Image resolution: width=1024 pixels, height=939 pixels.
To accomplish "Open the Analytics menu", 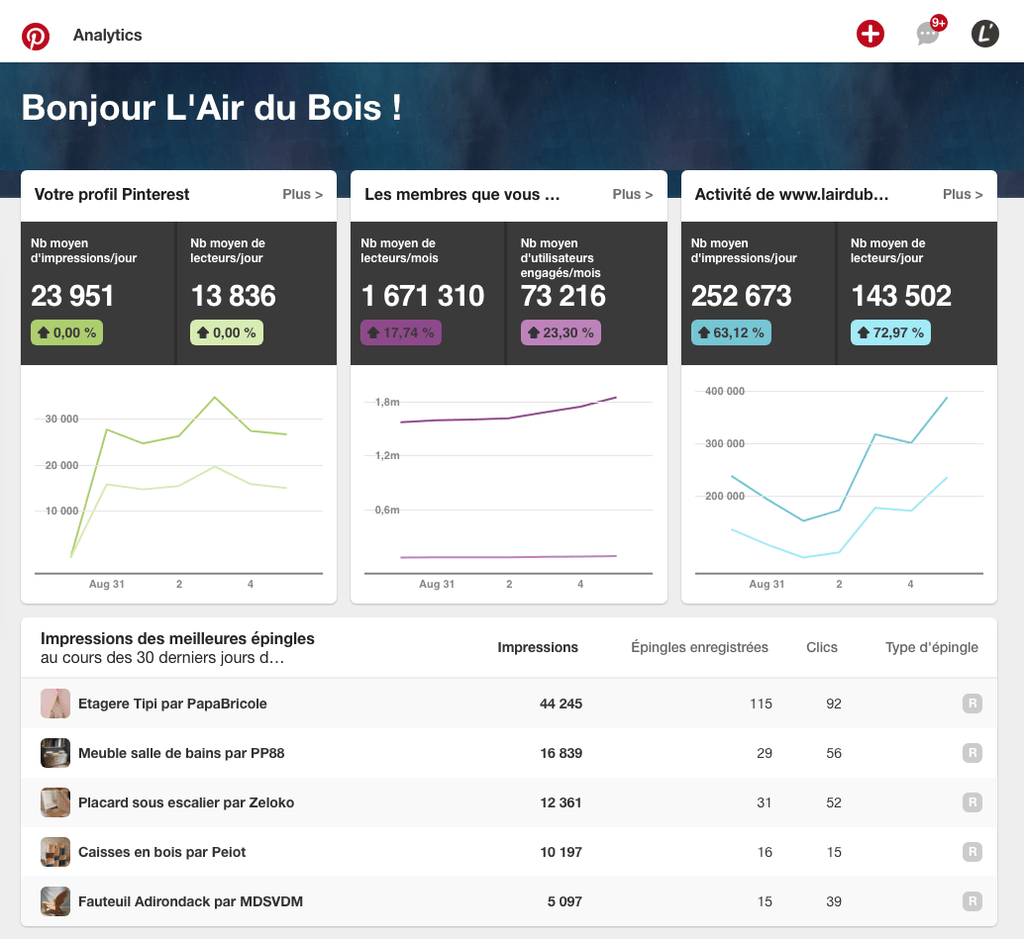I will 107,35.
